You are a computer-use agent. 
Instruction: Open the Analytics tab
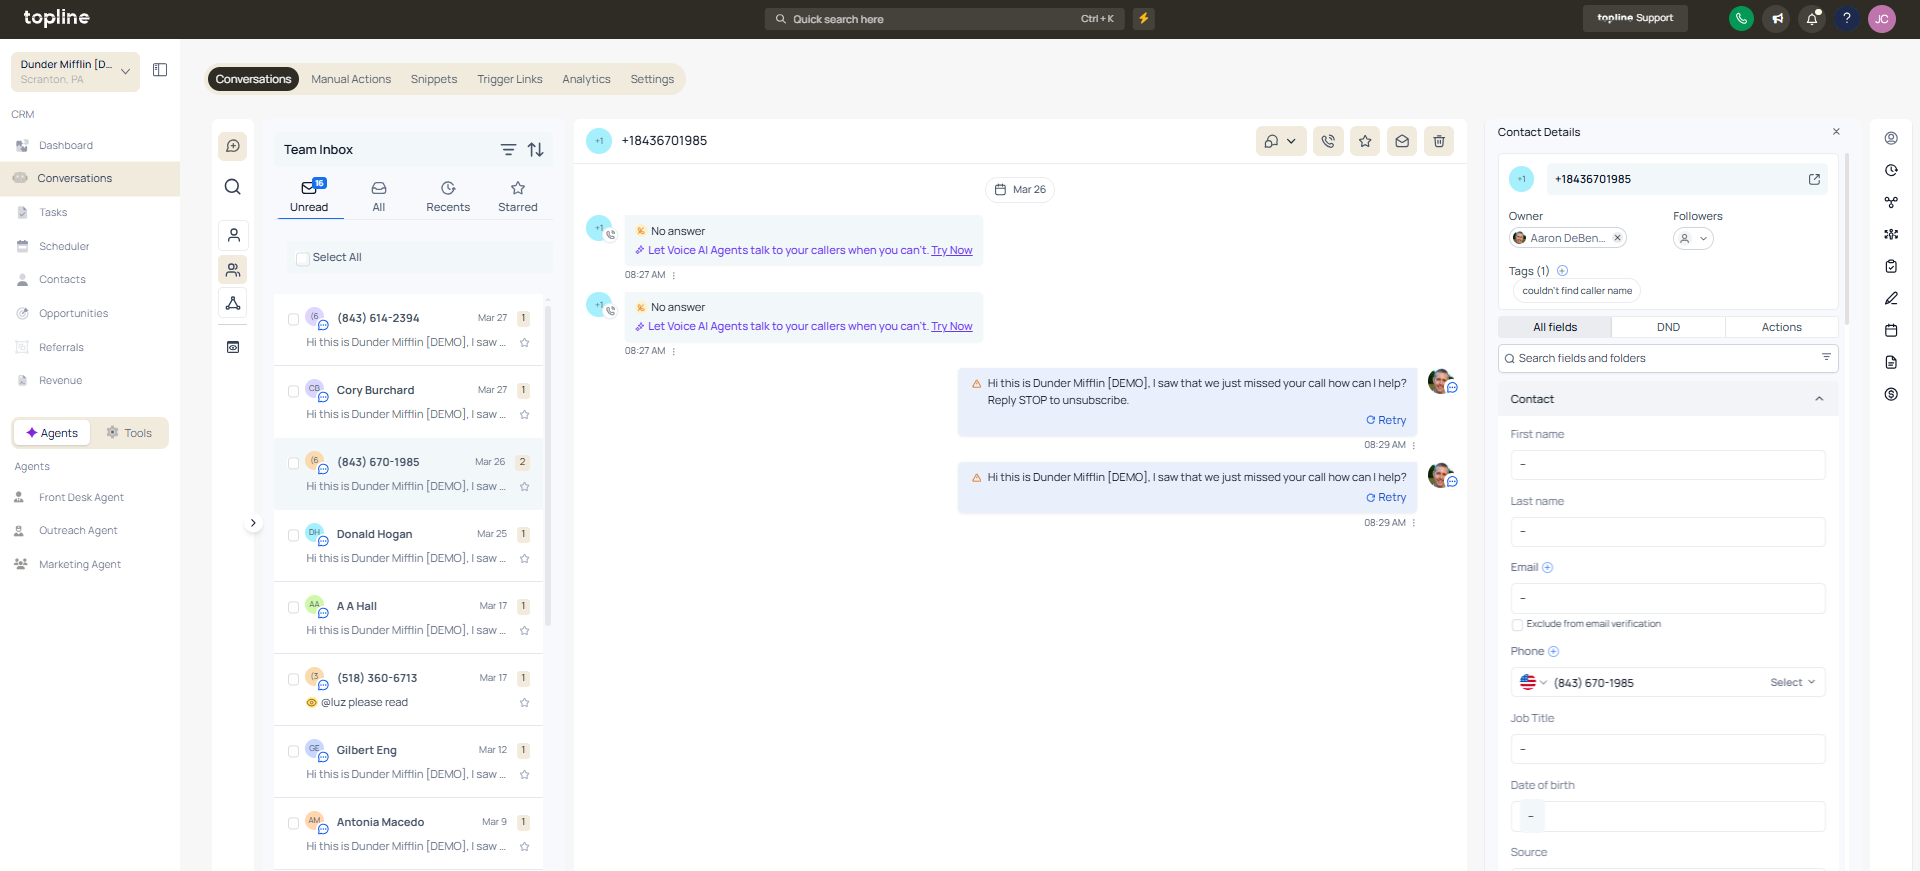(x=586, y=79)
